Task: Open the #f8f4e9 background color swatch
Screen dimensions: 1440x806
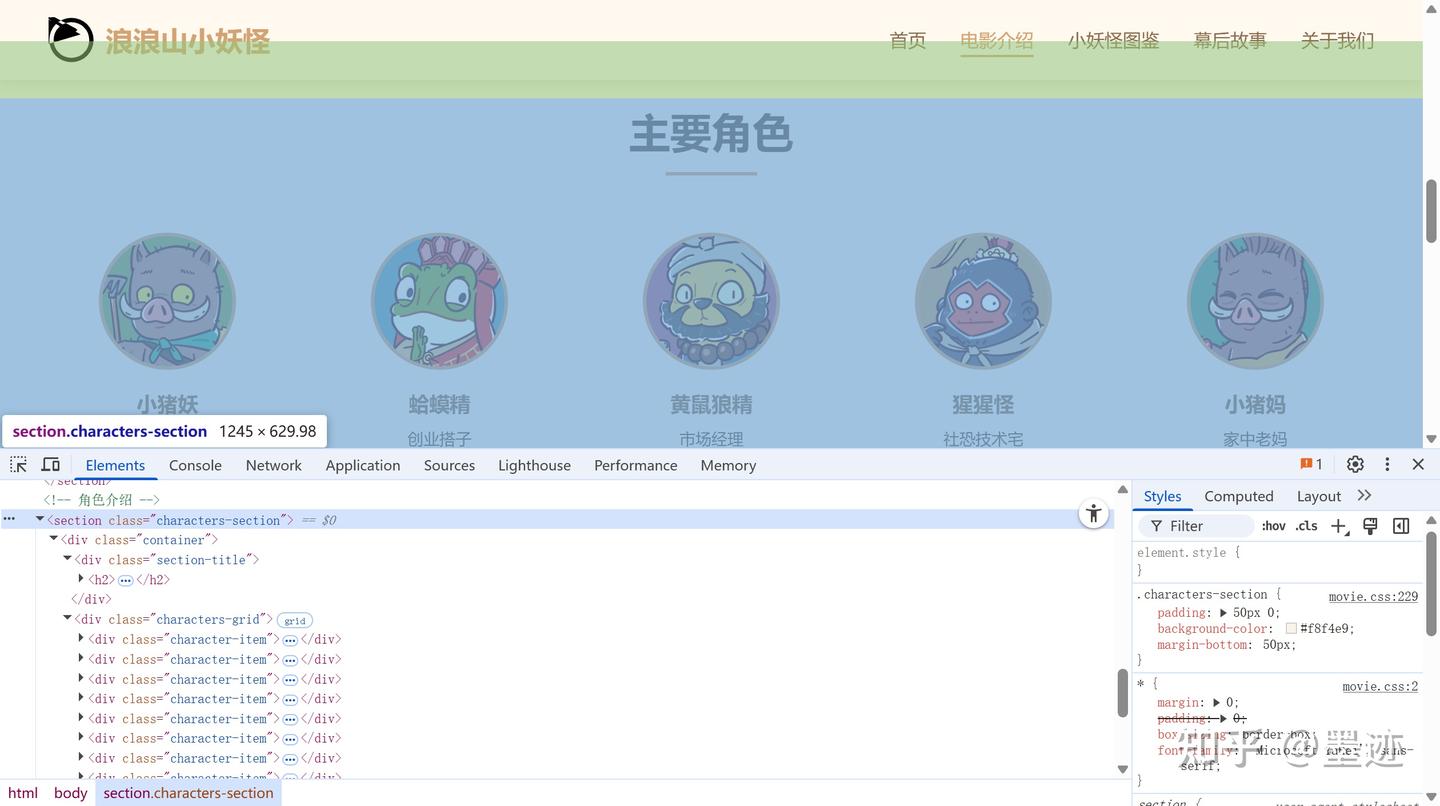Action: point(1291,629)
